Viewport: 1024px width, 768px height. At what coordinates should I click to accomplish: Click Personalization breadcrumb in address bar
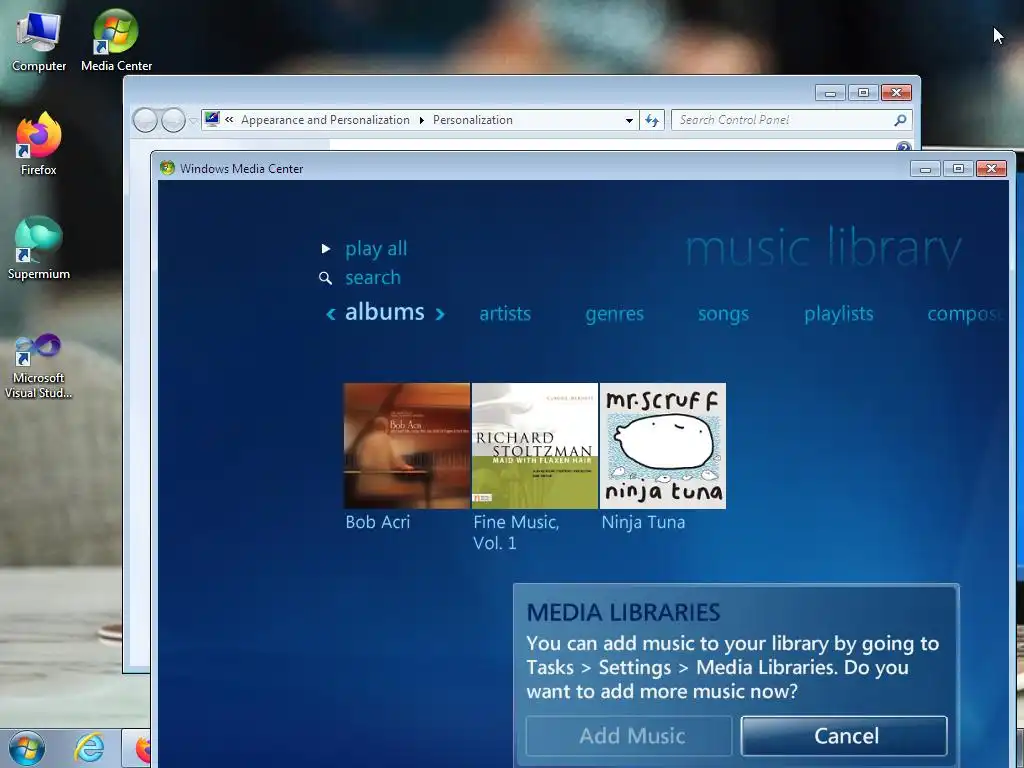coord(473,120)
